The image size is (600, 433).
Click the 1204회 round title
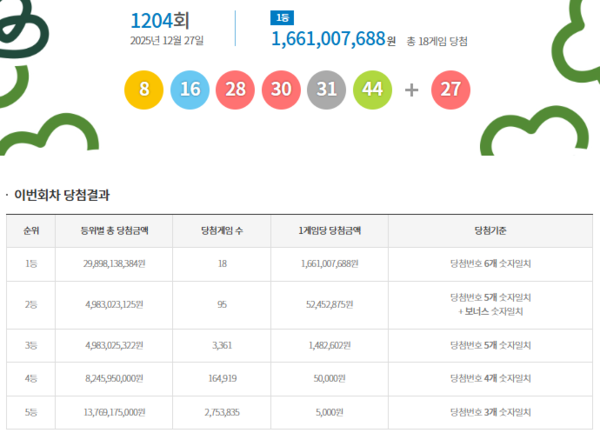click(160, 21)
